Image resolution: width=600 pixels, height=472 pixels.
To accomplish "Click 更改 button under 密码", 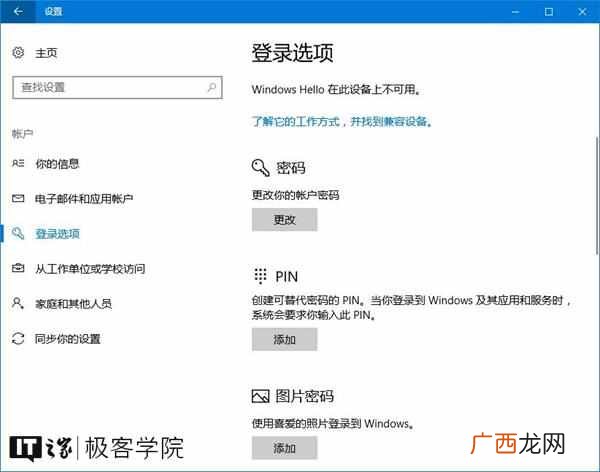I will [284, 220].
